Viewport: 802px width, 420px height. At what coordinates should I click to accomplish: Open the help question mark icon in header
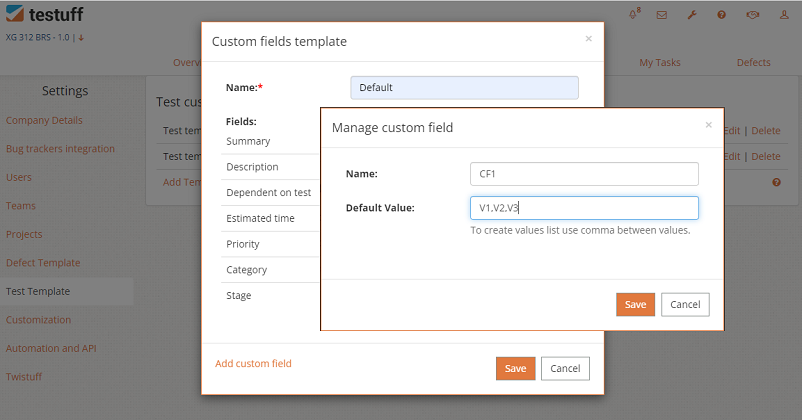(x=722, y=15)
